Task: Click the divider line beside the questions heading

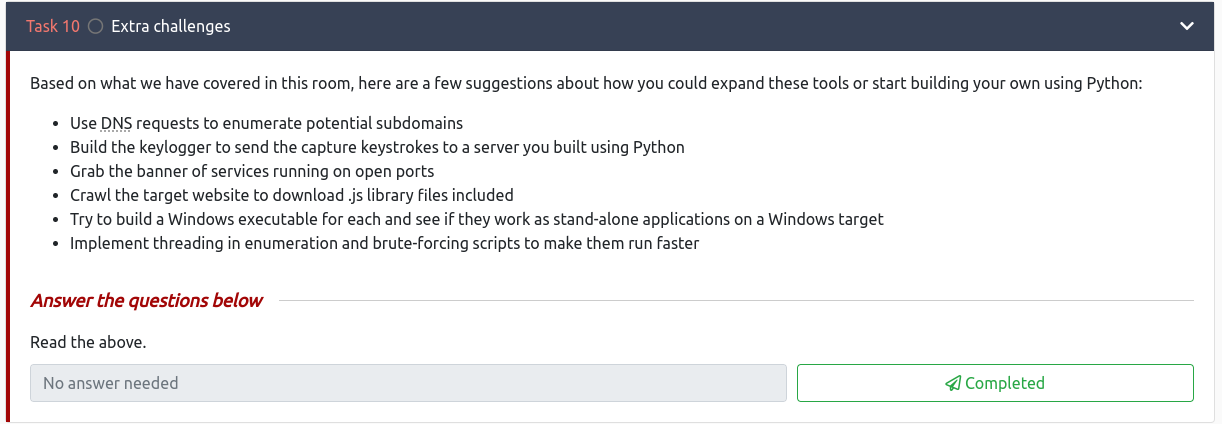Action: (735, 300)
